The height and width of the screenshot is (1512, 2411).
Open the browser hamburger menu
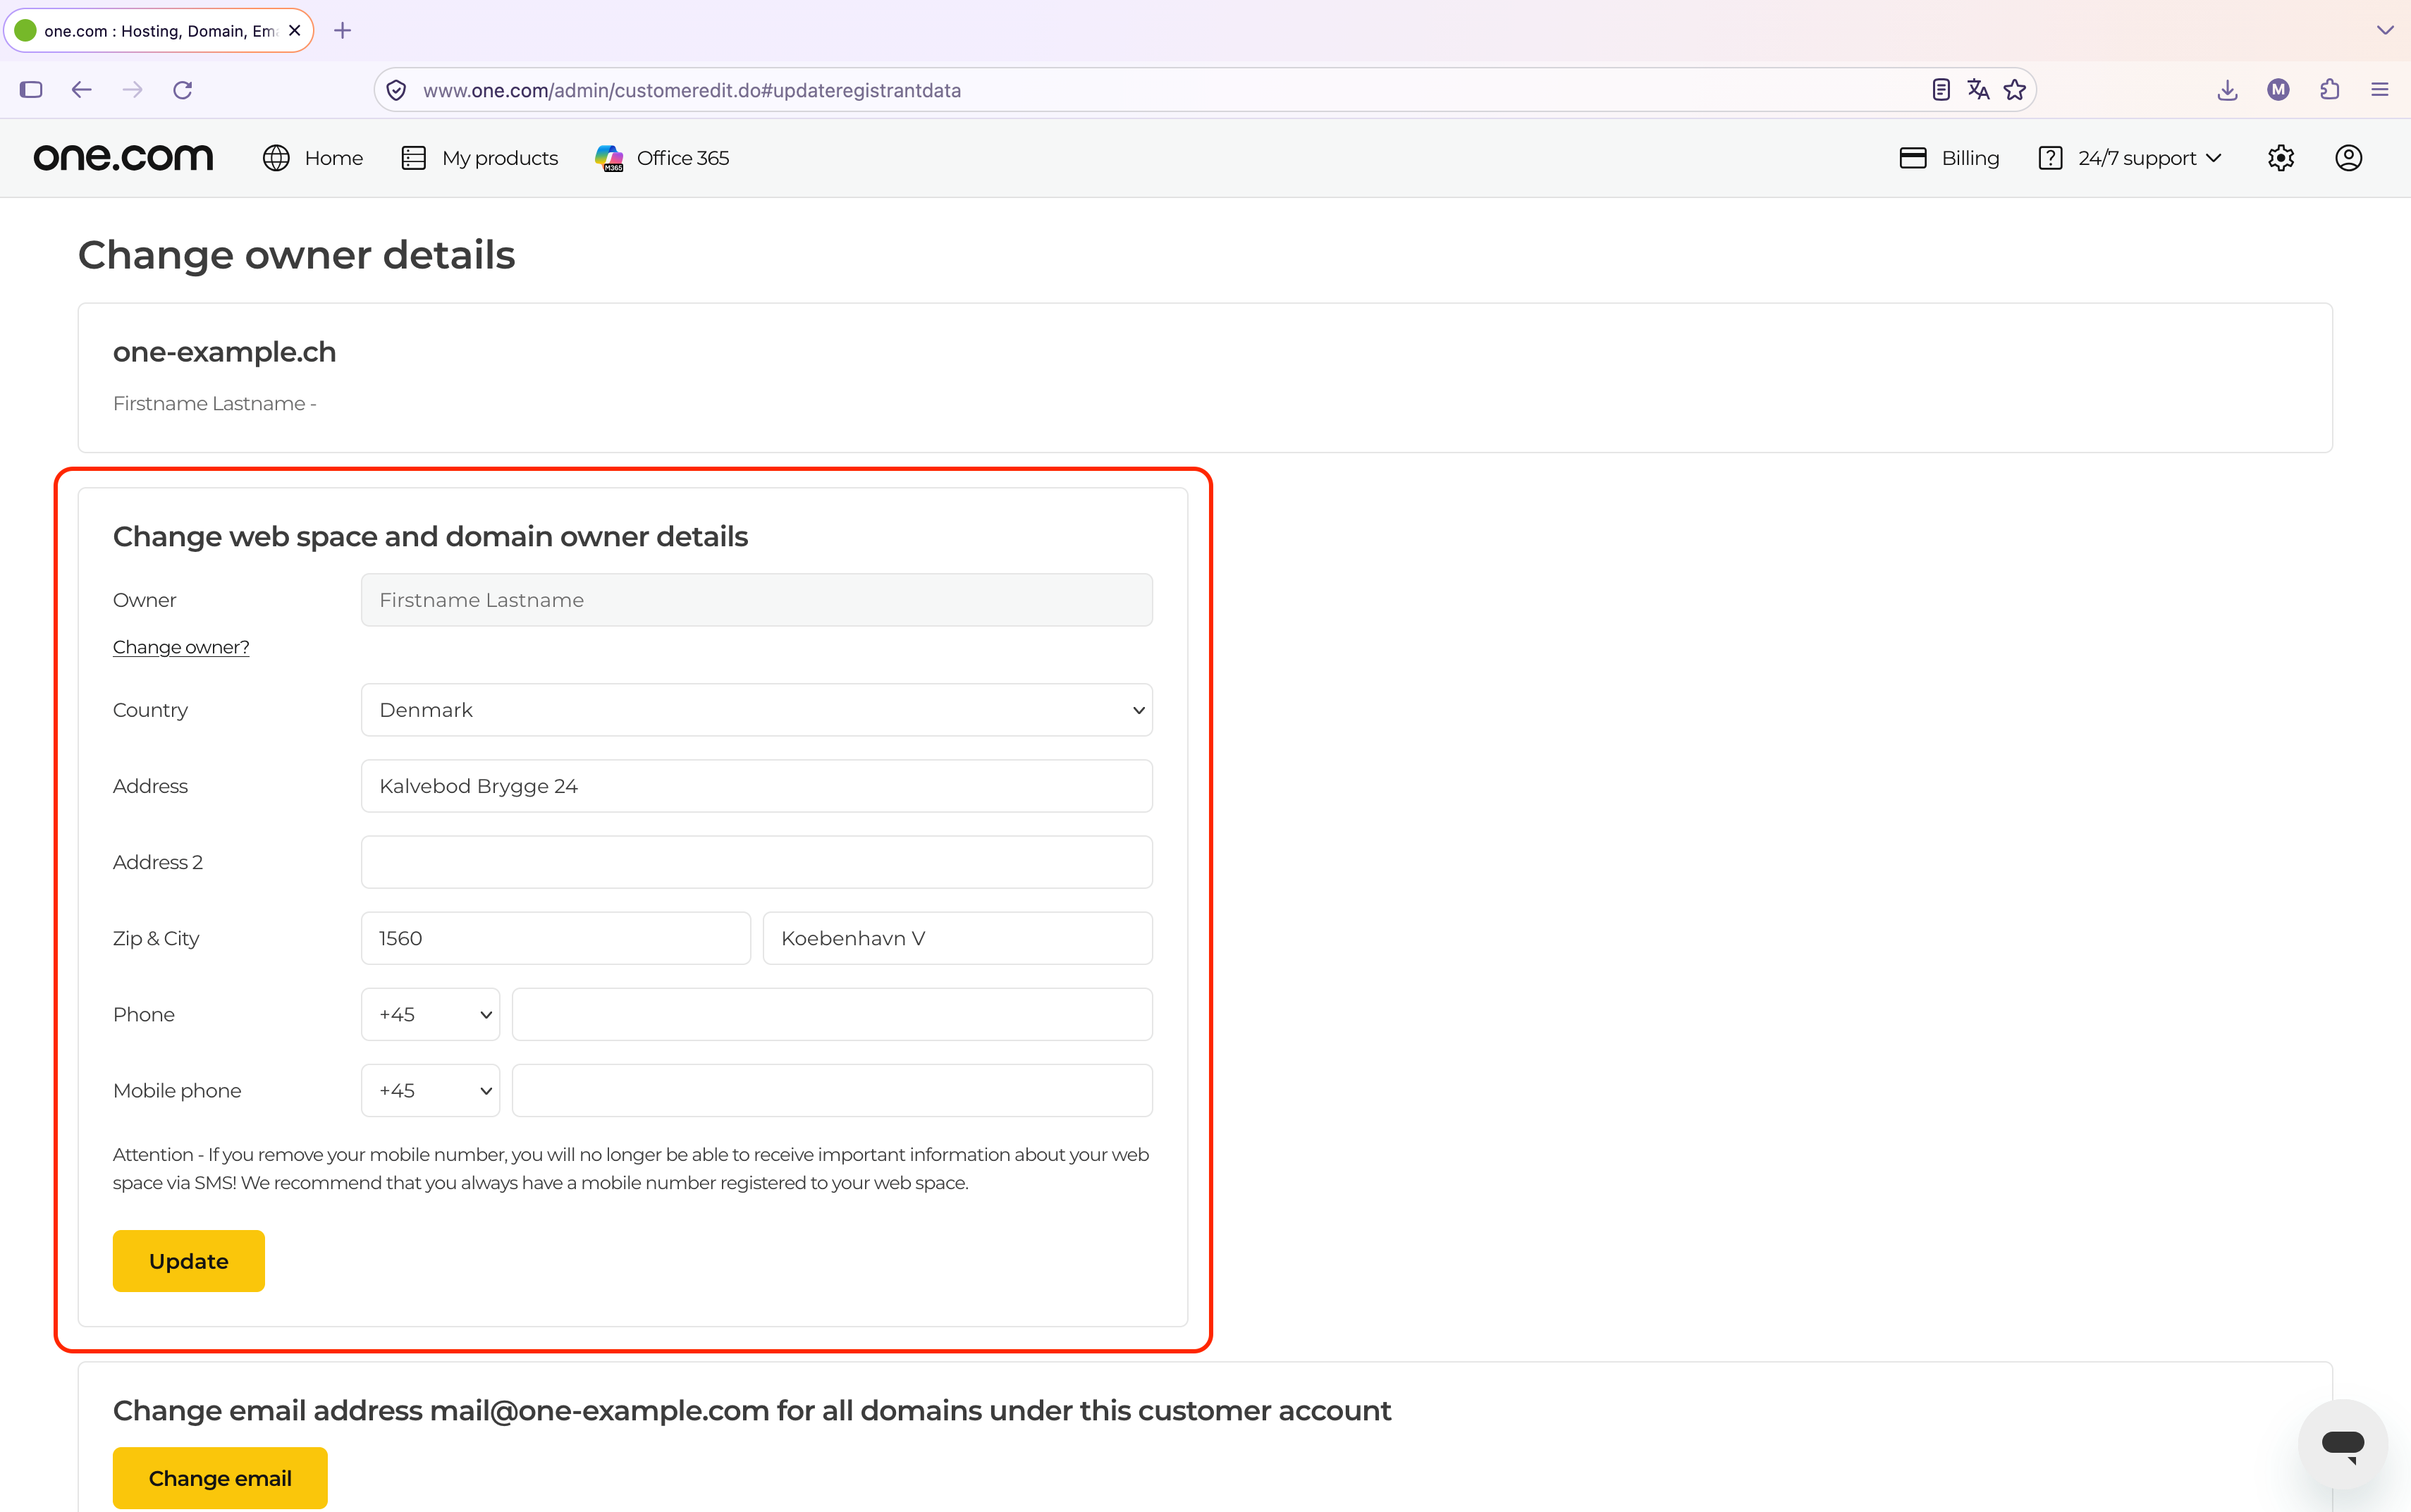[2380, 90]
